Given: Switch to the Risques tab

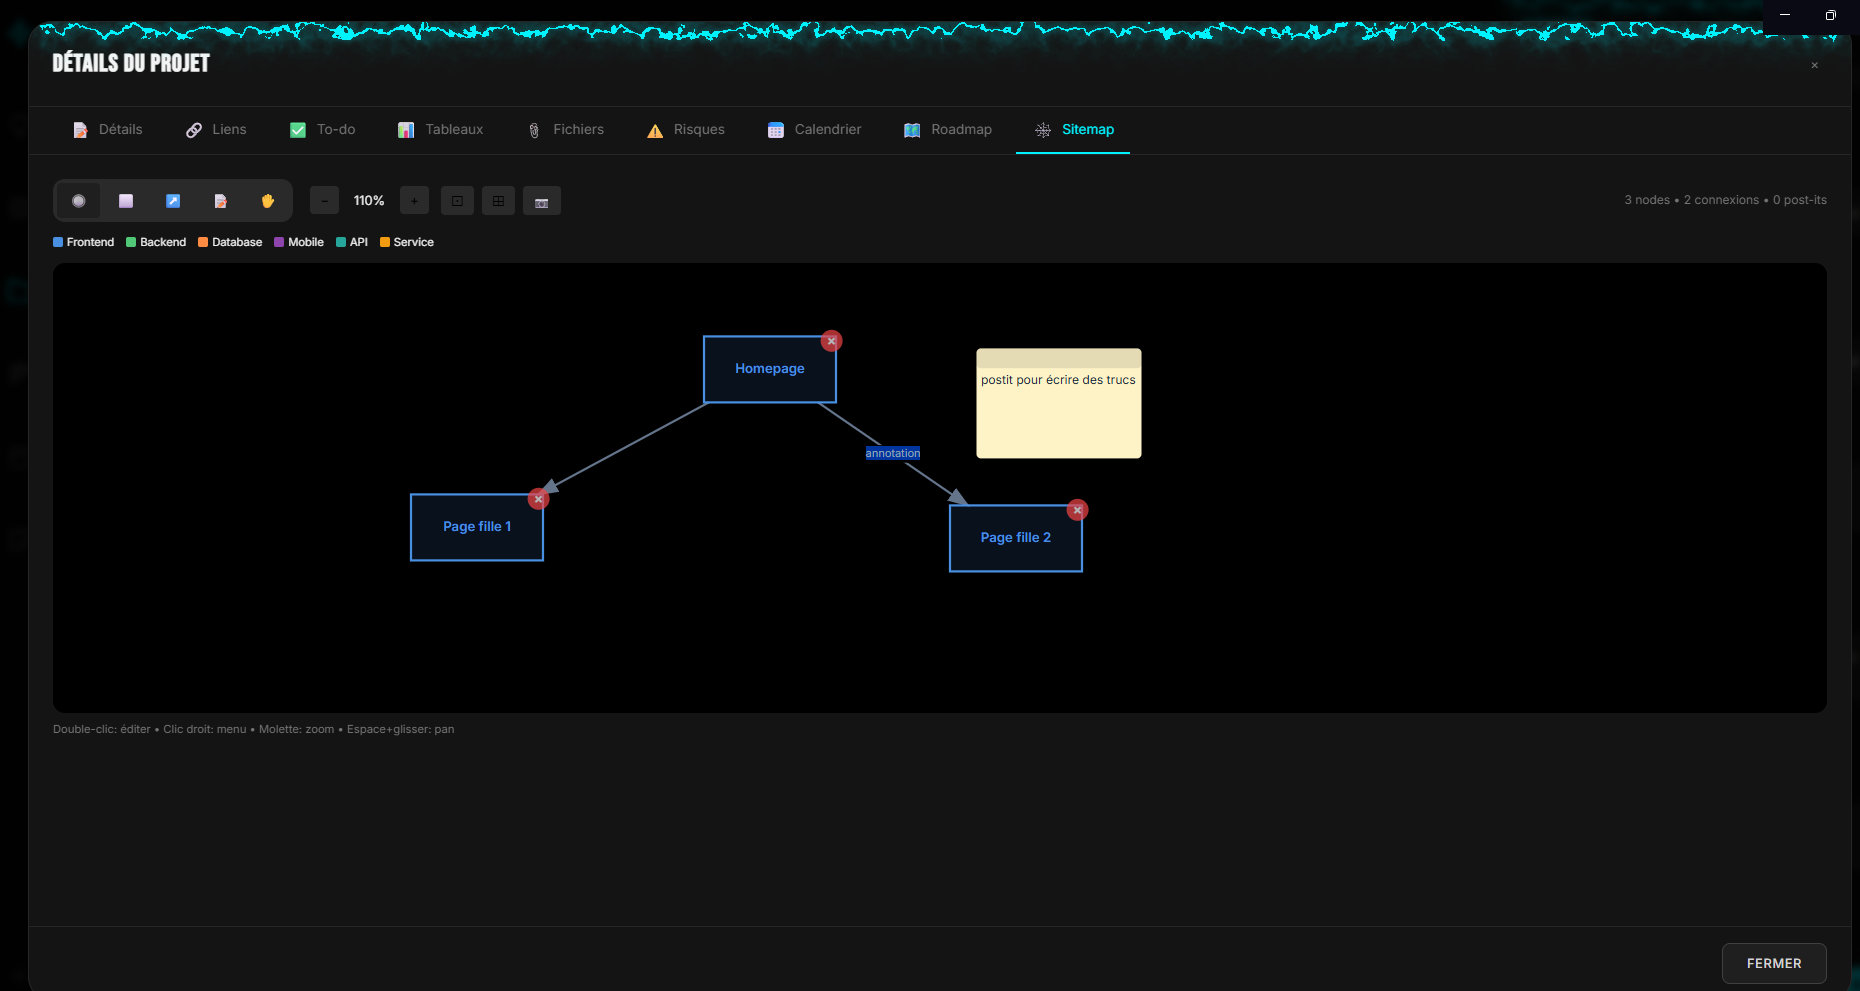Looking at the screenshot, I should pos(686,130).
